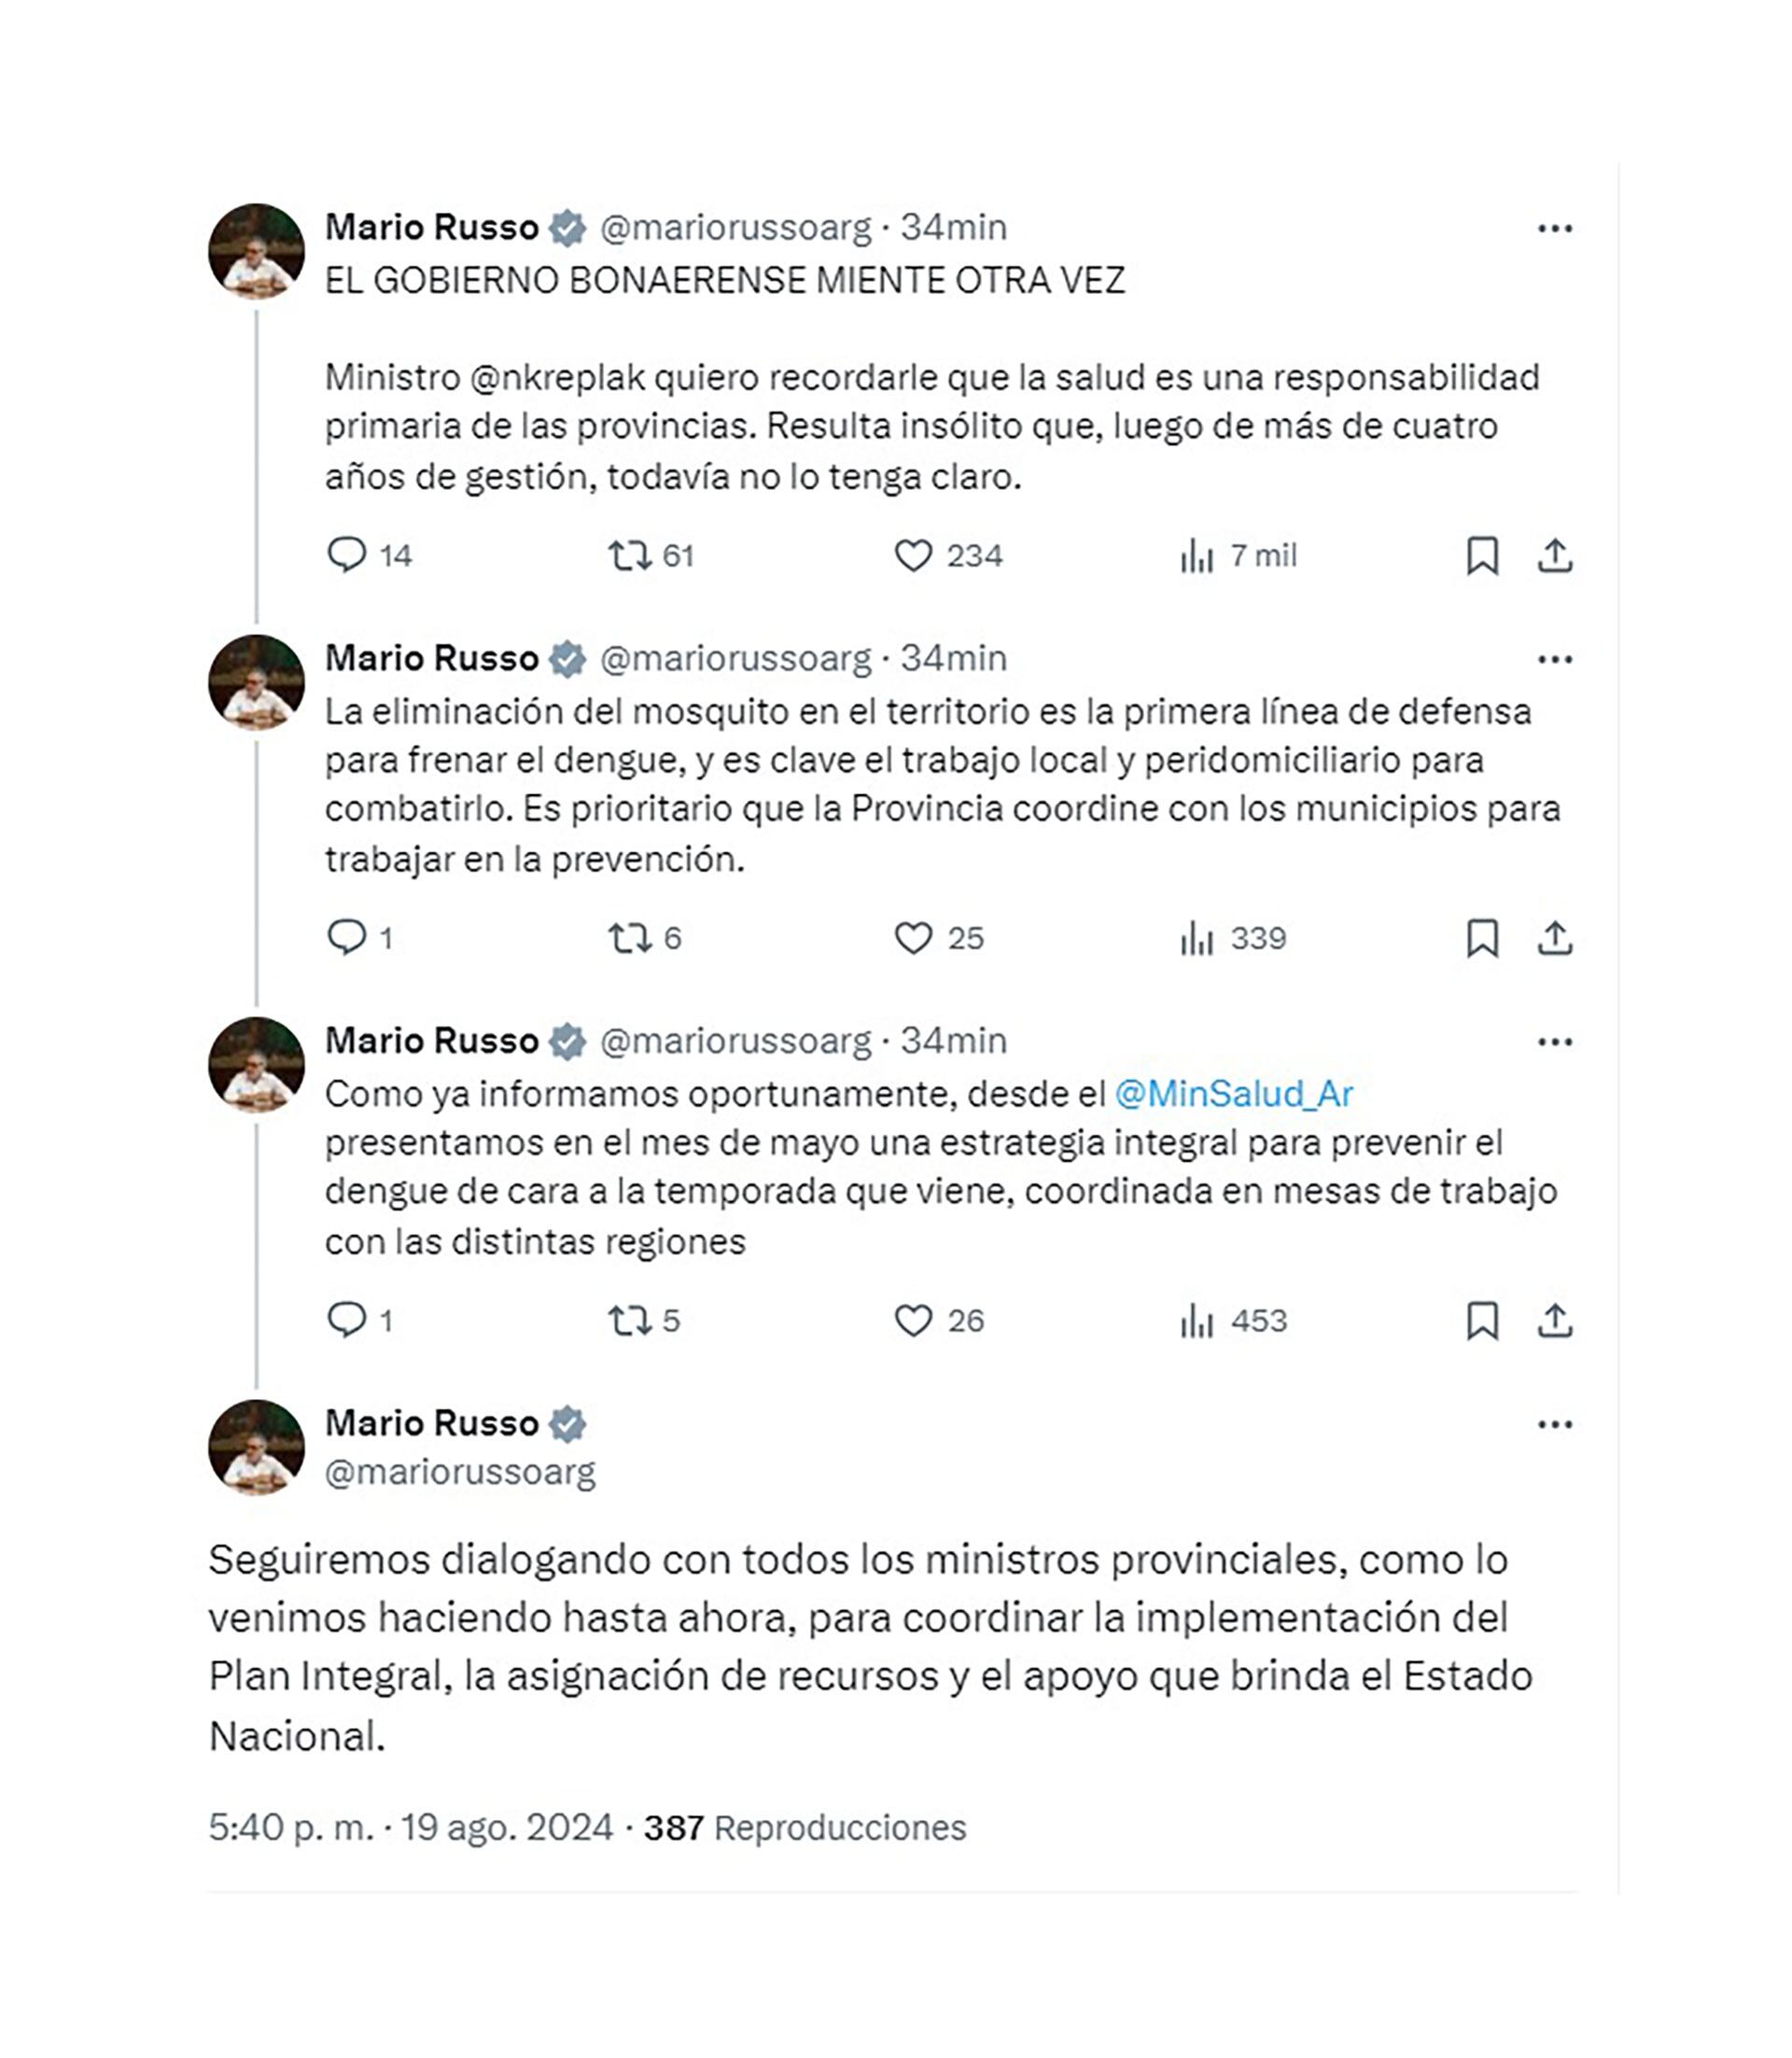Viewport: 1792px width, 2058px height.
Task: Like the first tweet with 234 likes
Action: click(x=913, y=556)
